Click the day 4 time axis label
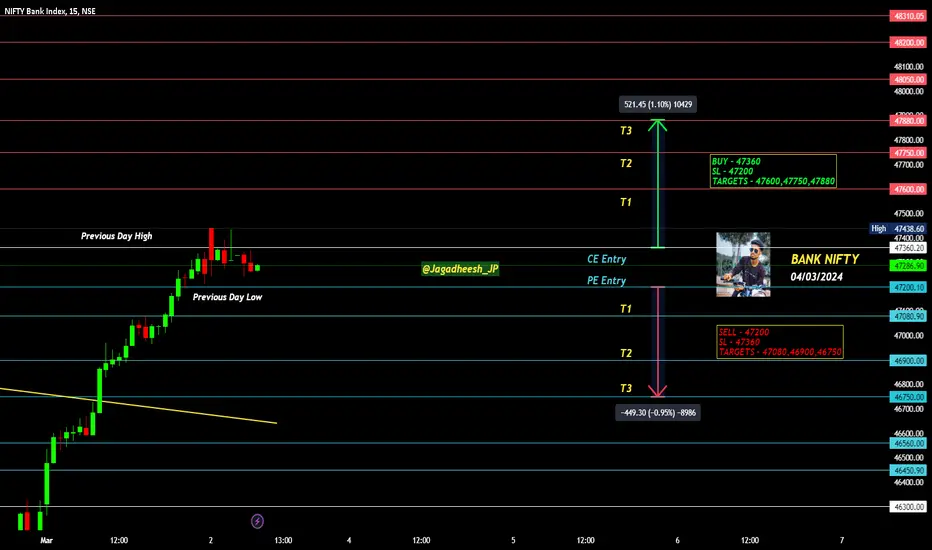 pyautogui.click(x=349, y=540)
